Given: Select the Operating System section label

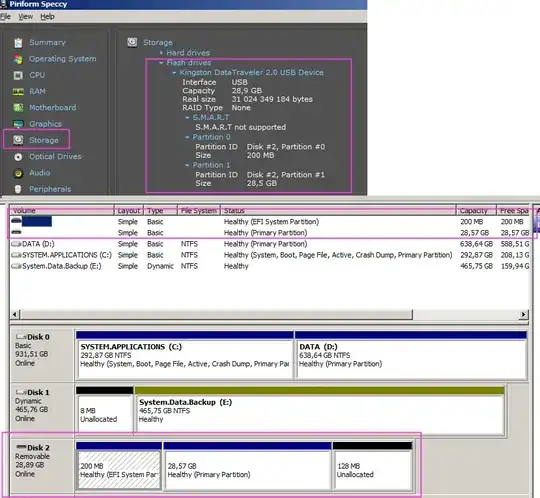Looking at the screenshot, I should pos(62,59).
